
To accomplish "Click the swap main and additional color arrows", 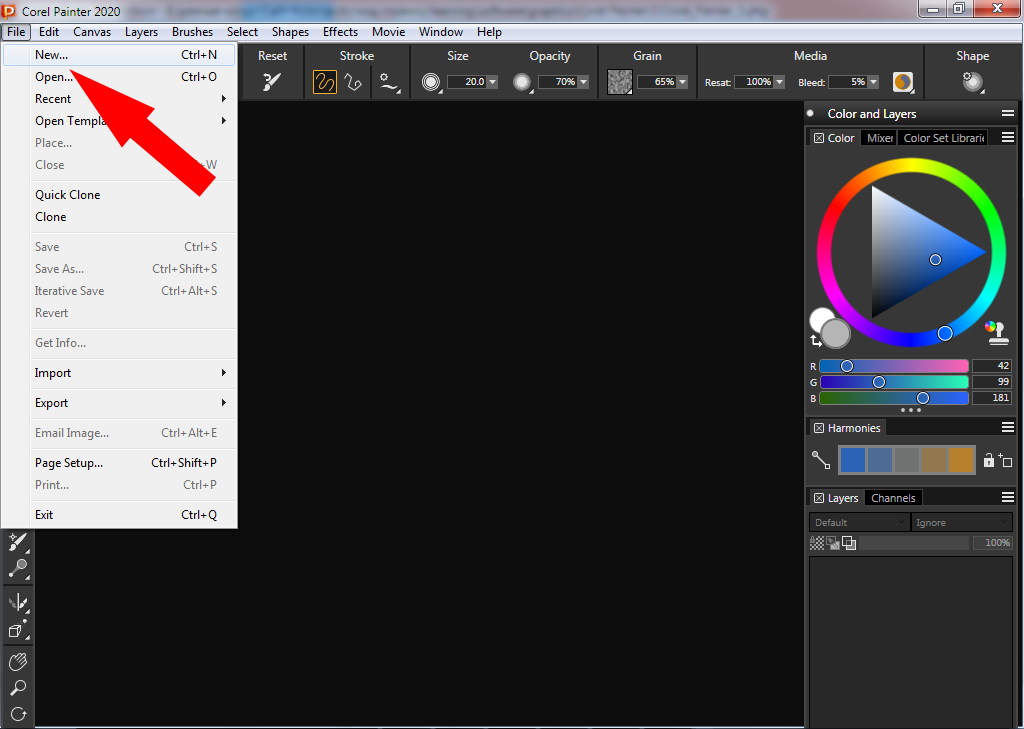I will coord(816,341).
